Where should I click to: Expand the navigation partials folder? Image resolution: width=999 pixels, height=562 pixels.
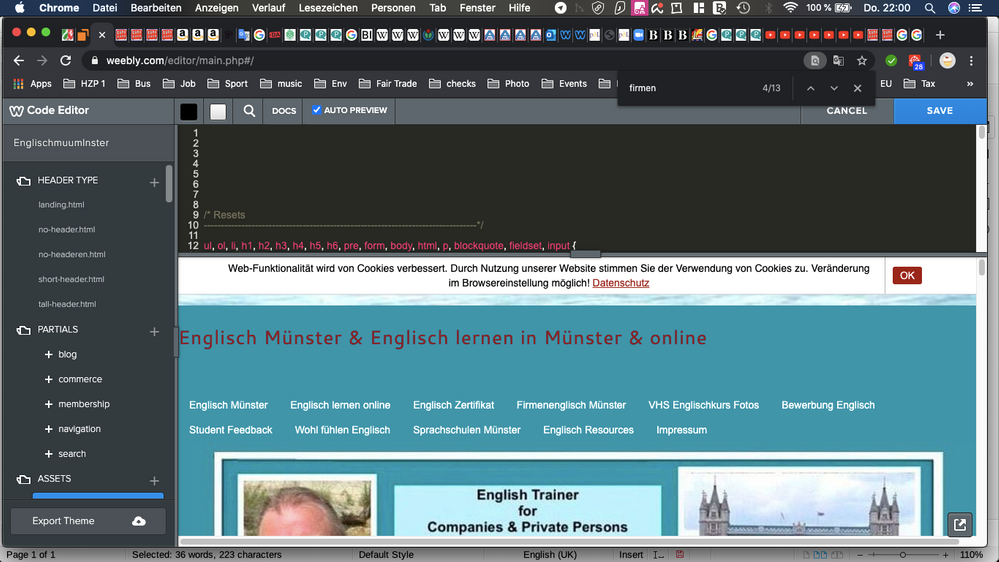(49, 429)
